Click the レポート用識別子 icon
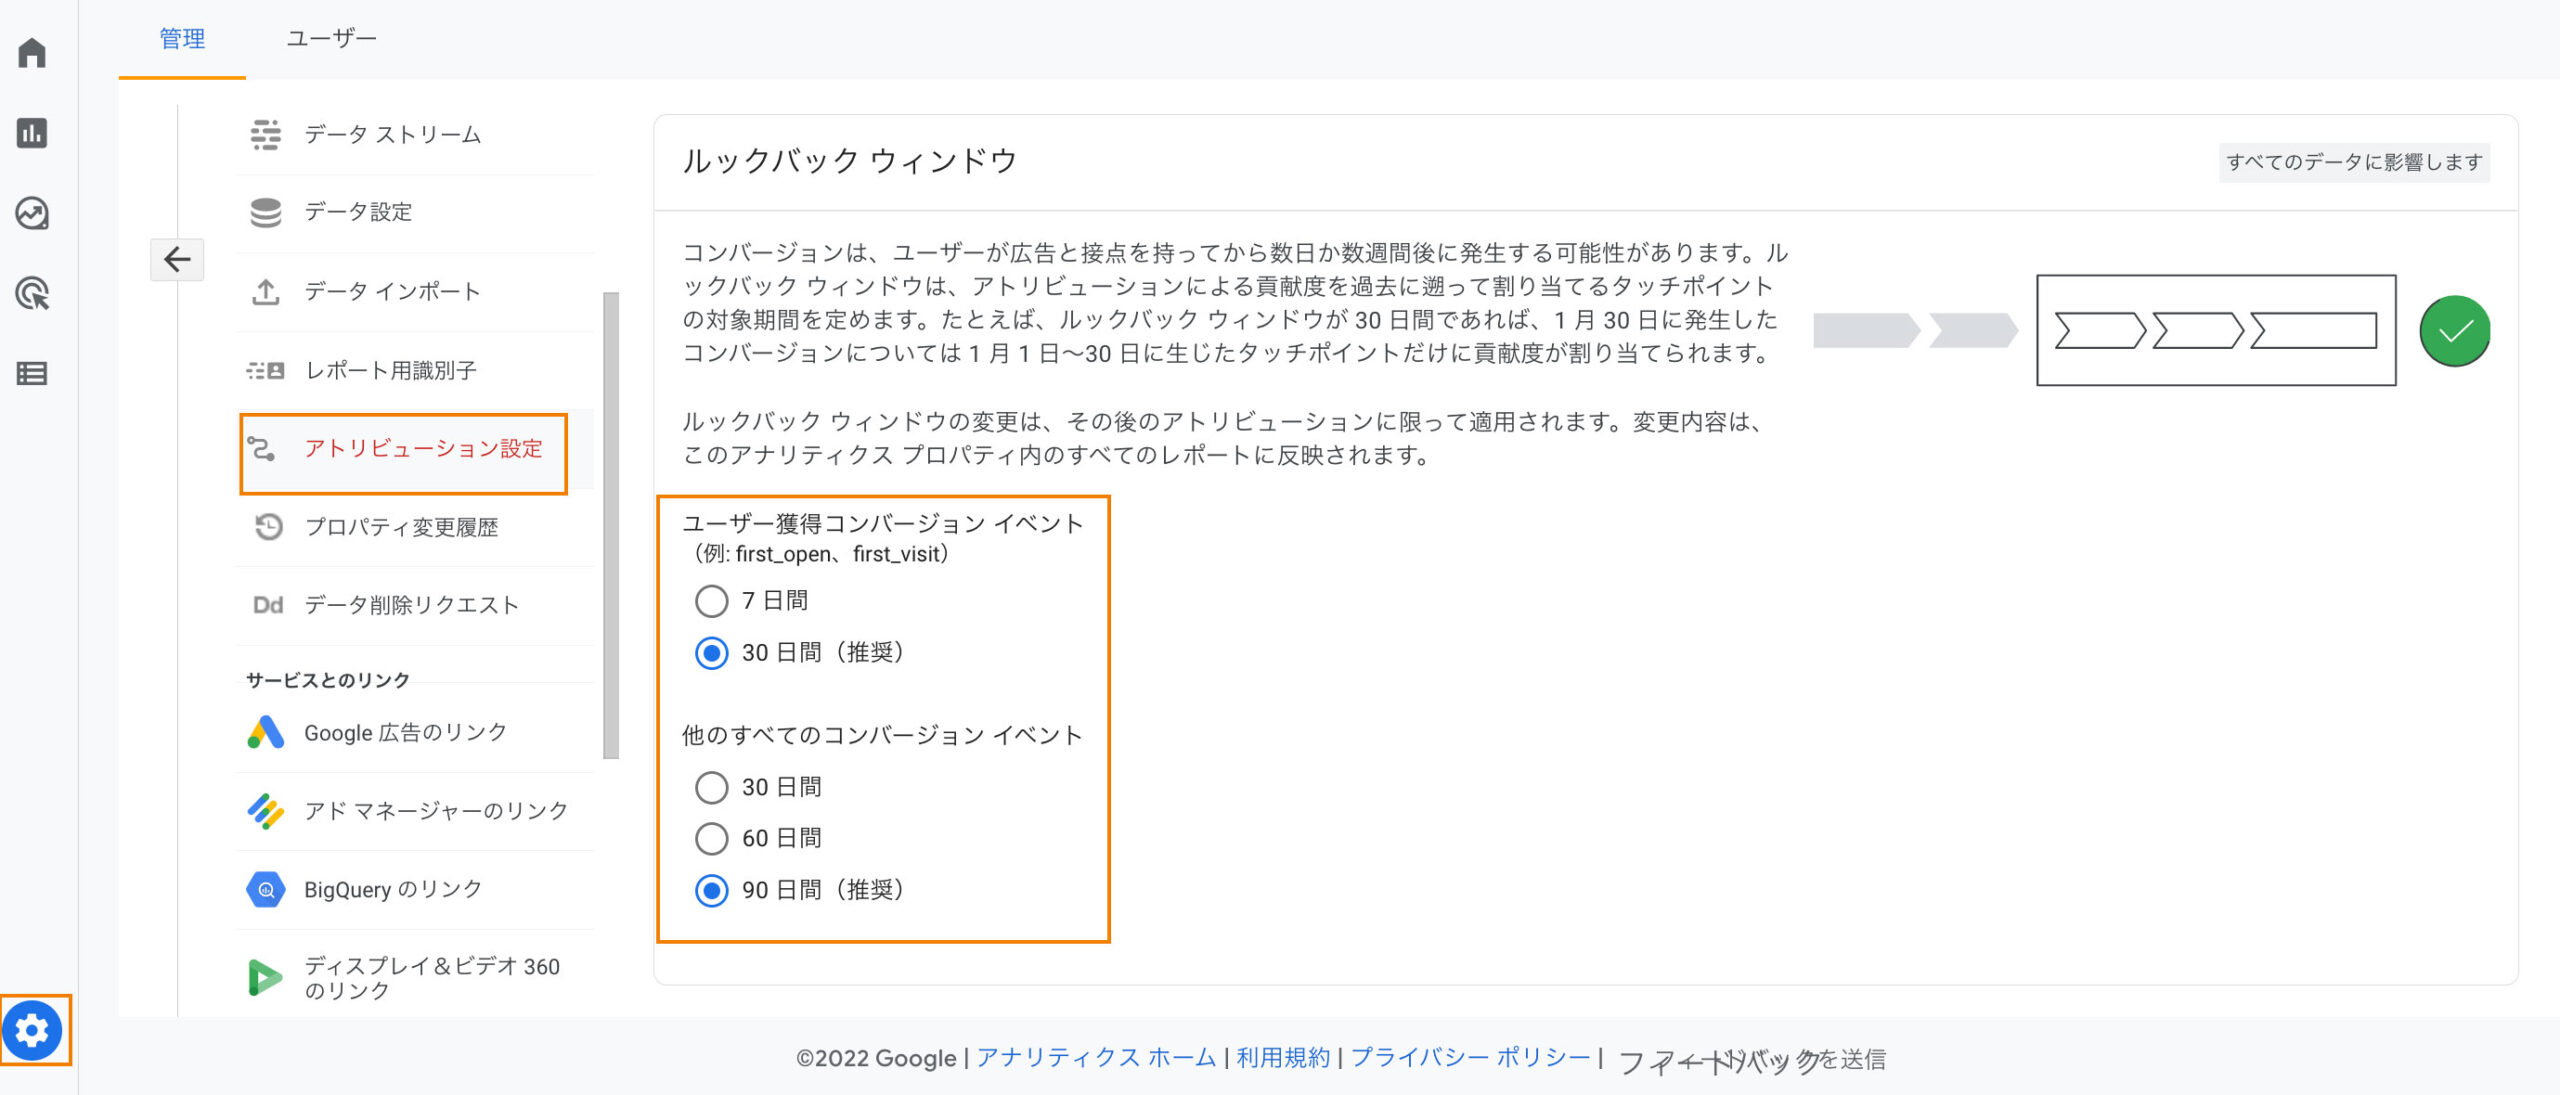Screen dimensions: 2560x1095 [x=265, y=370]
